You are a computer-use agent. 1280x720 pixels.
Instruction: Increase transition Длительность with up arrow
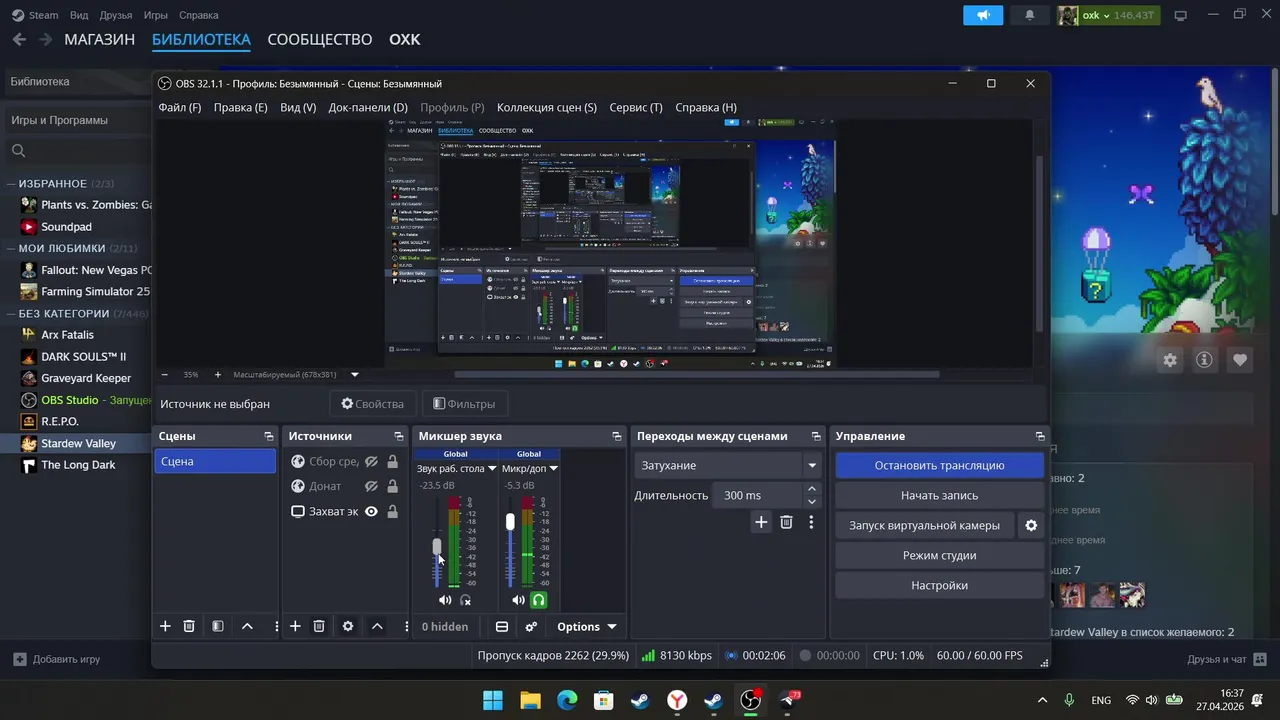pos(812,489)
